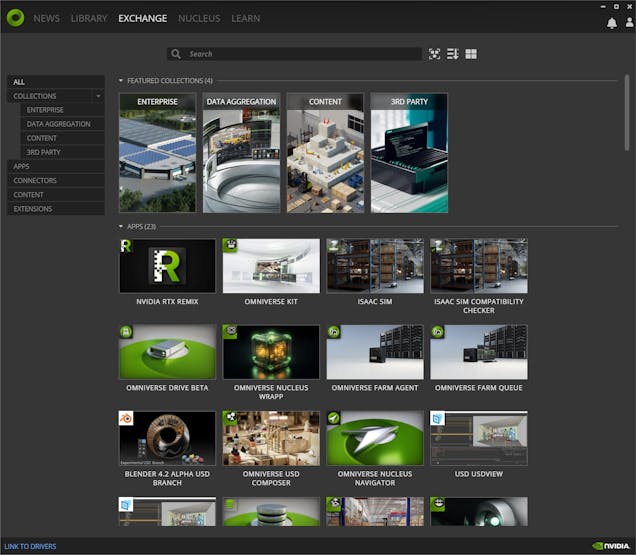Open the Isaac Sim app thumbnail

pyautogui.click(x=375, y=265)
